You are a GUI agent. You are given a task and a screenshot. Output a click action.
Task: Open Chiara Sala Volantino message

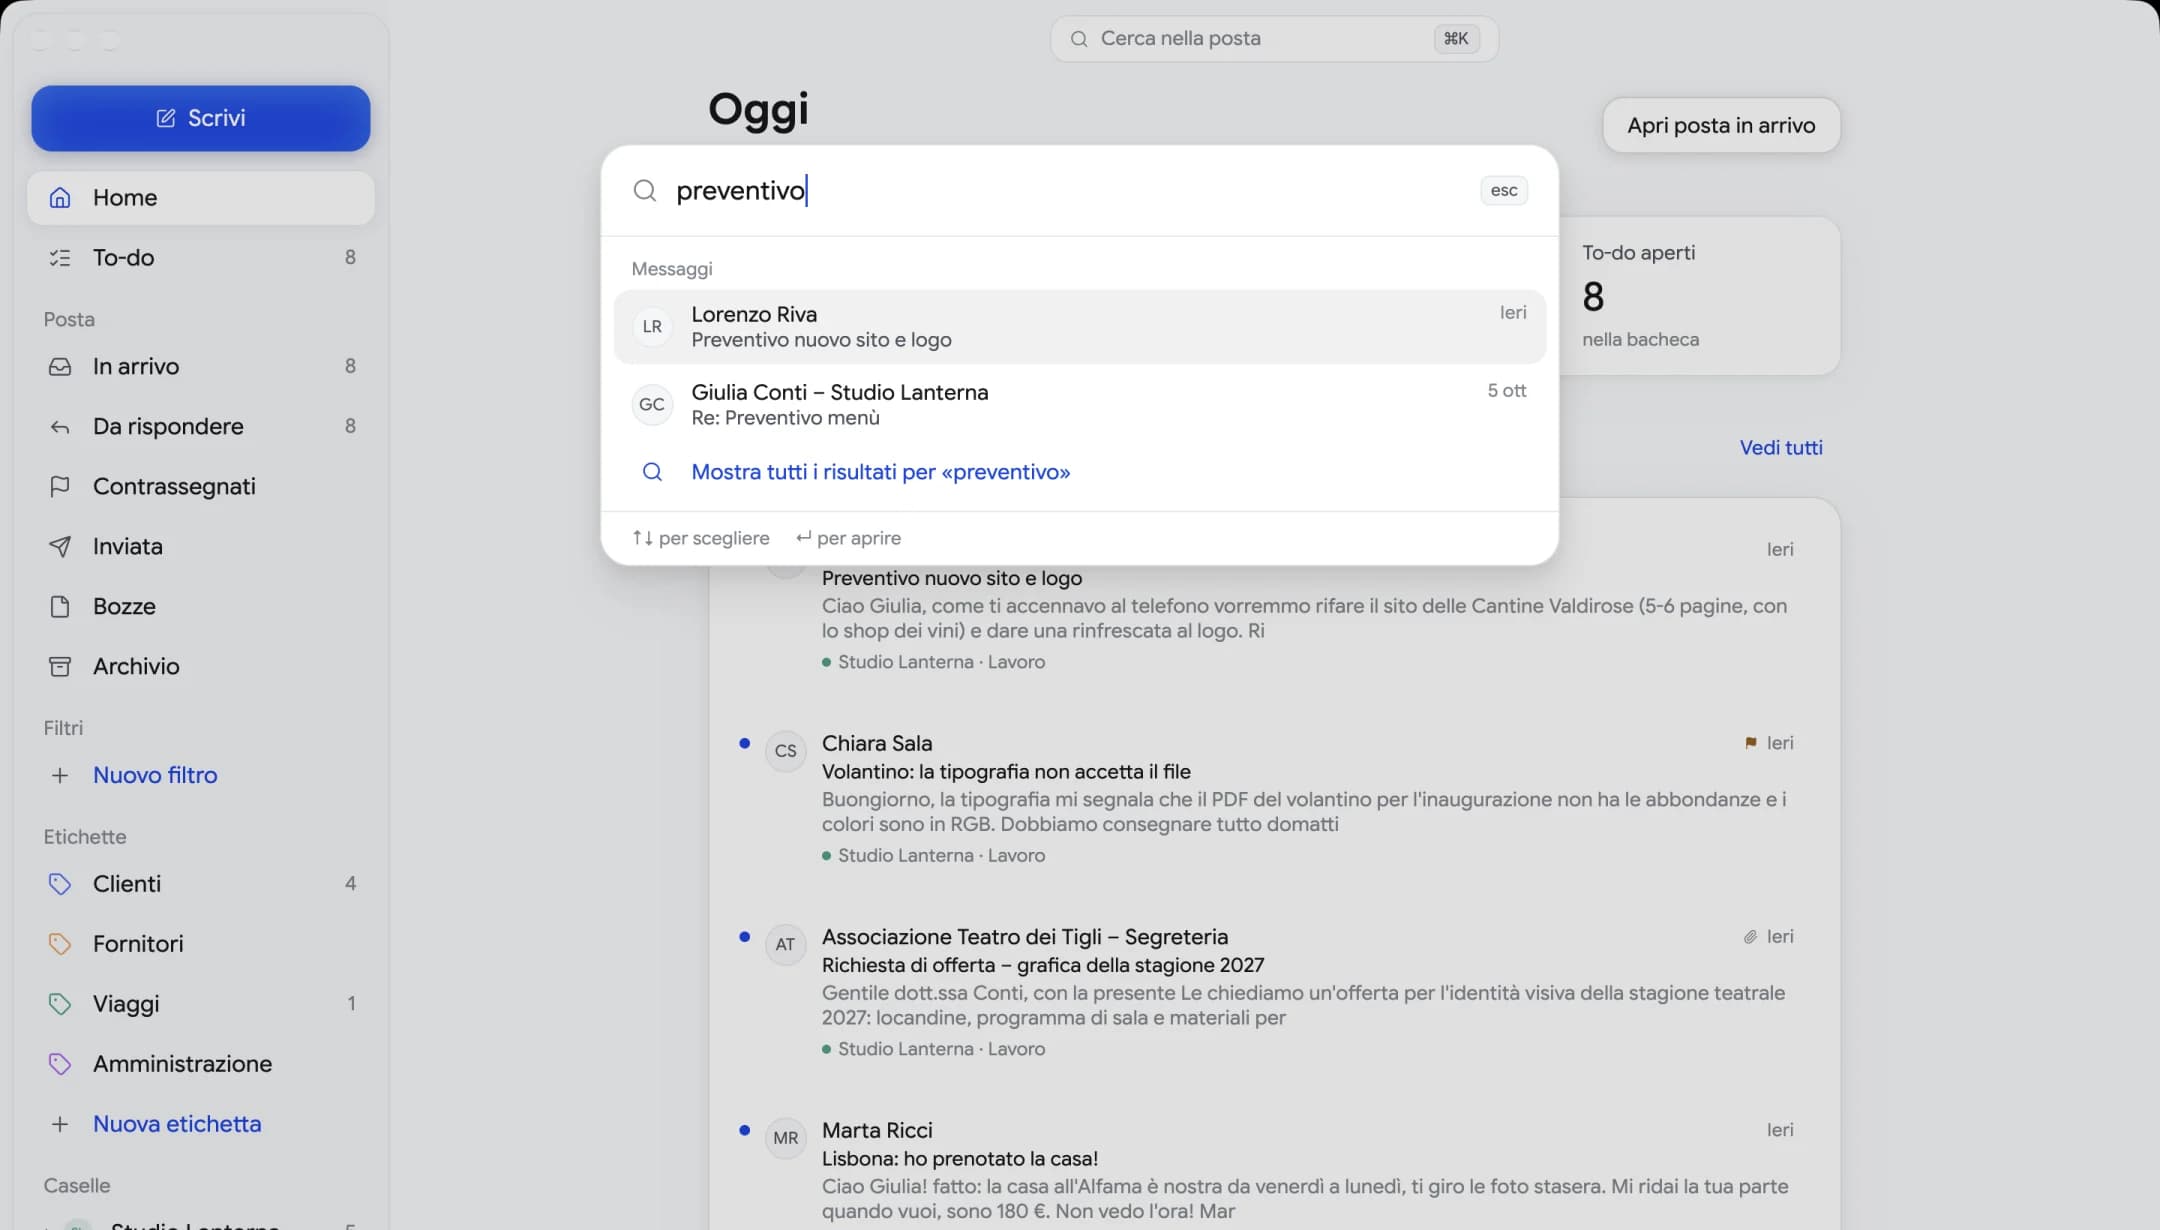click(1275, 798)
